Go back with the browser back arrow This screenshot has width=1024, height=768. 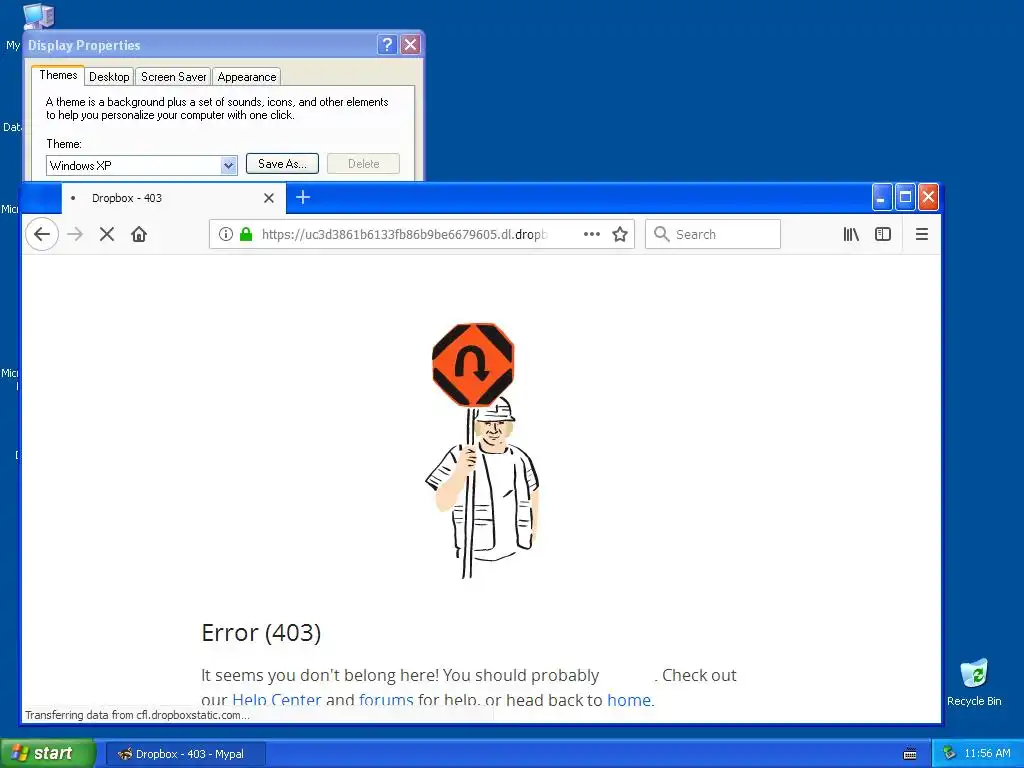42,234
